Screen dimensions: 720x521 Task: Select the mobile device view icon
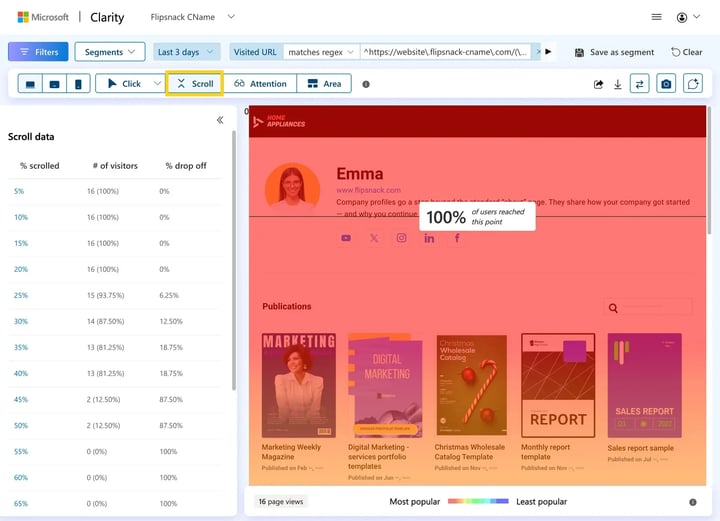[x=79, y=84]
